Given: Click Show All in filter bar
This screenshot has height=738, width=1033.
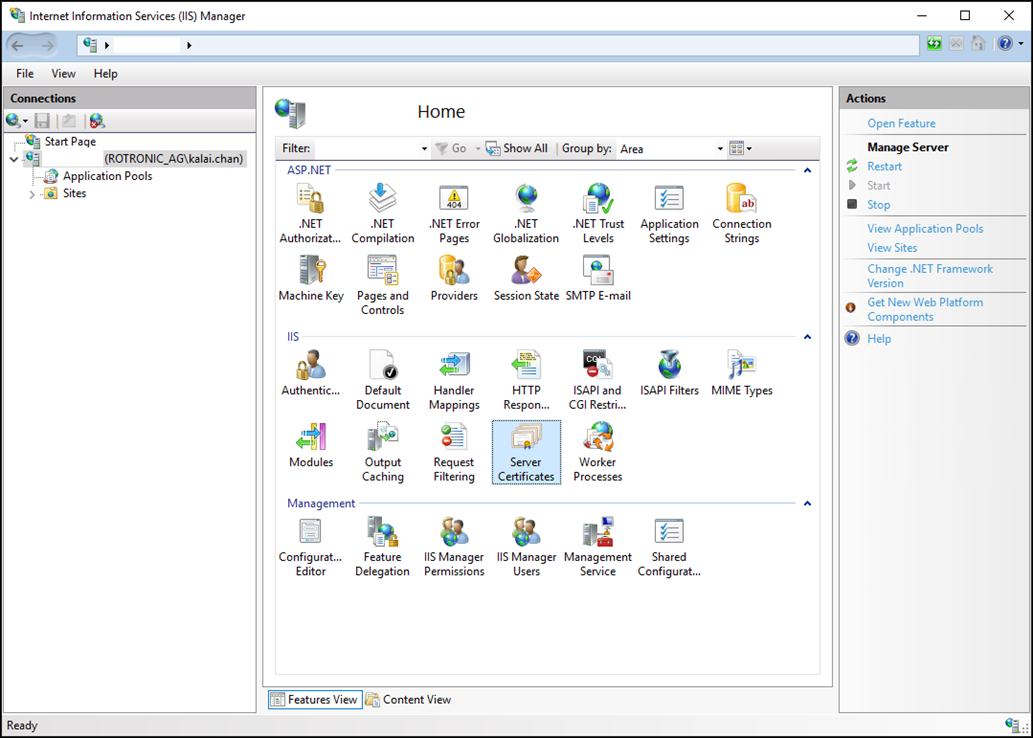Looking at the screenshot, I should [517, 149].
